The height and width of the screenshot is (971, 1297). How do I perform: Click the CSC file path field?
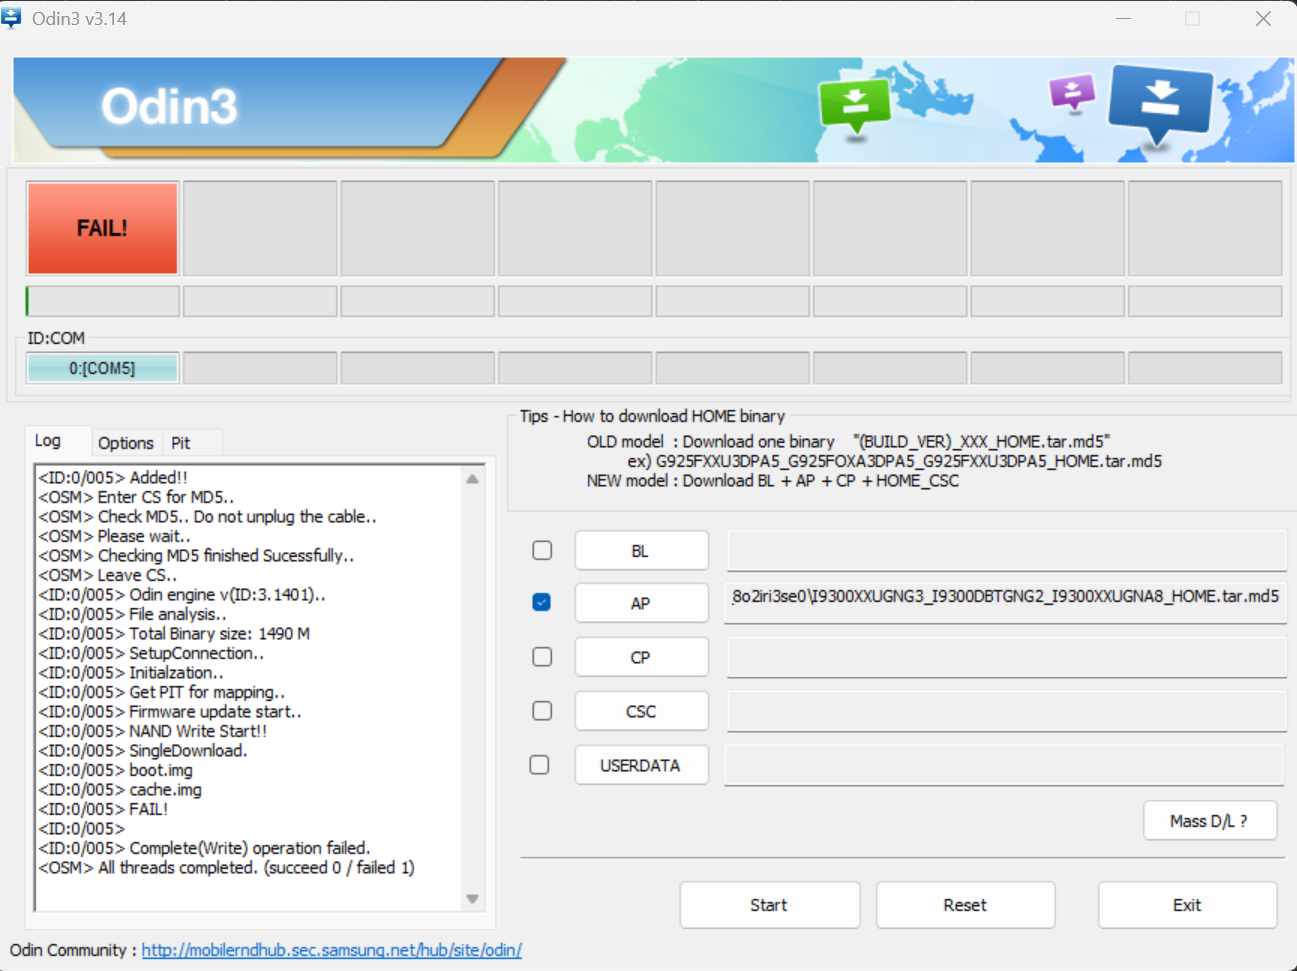tap(1006, 711)
